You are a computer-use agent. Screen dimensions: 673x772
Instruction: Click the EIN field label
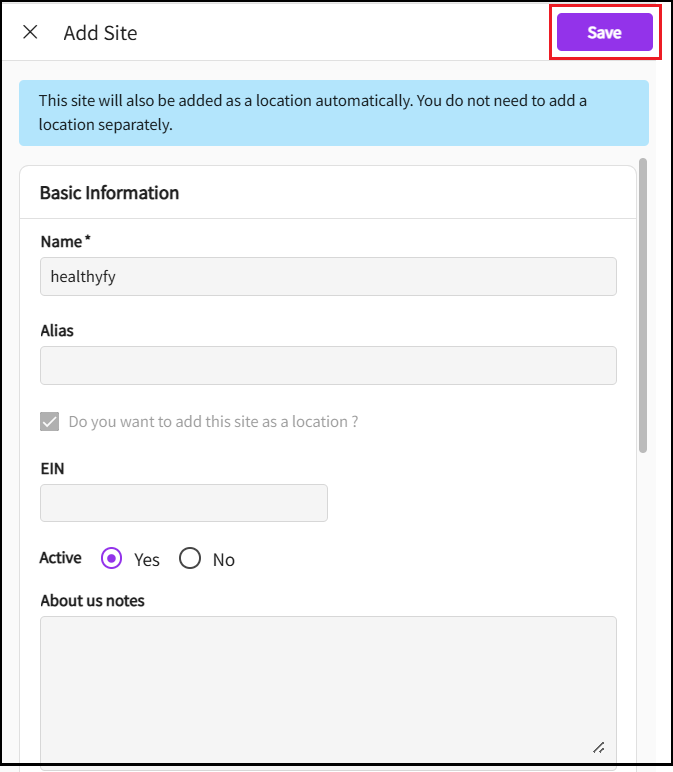point(53,468)
